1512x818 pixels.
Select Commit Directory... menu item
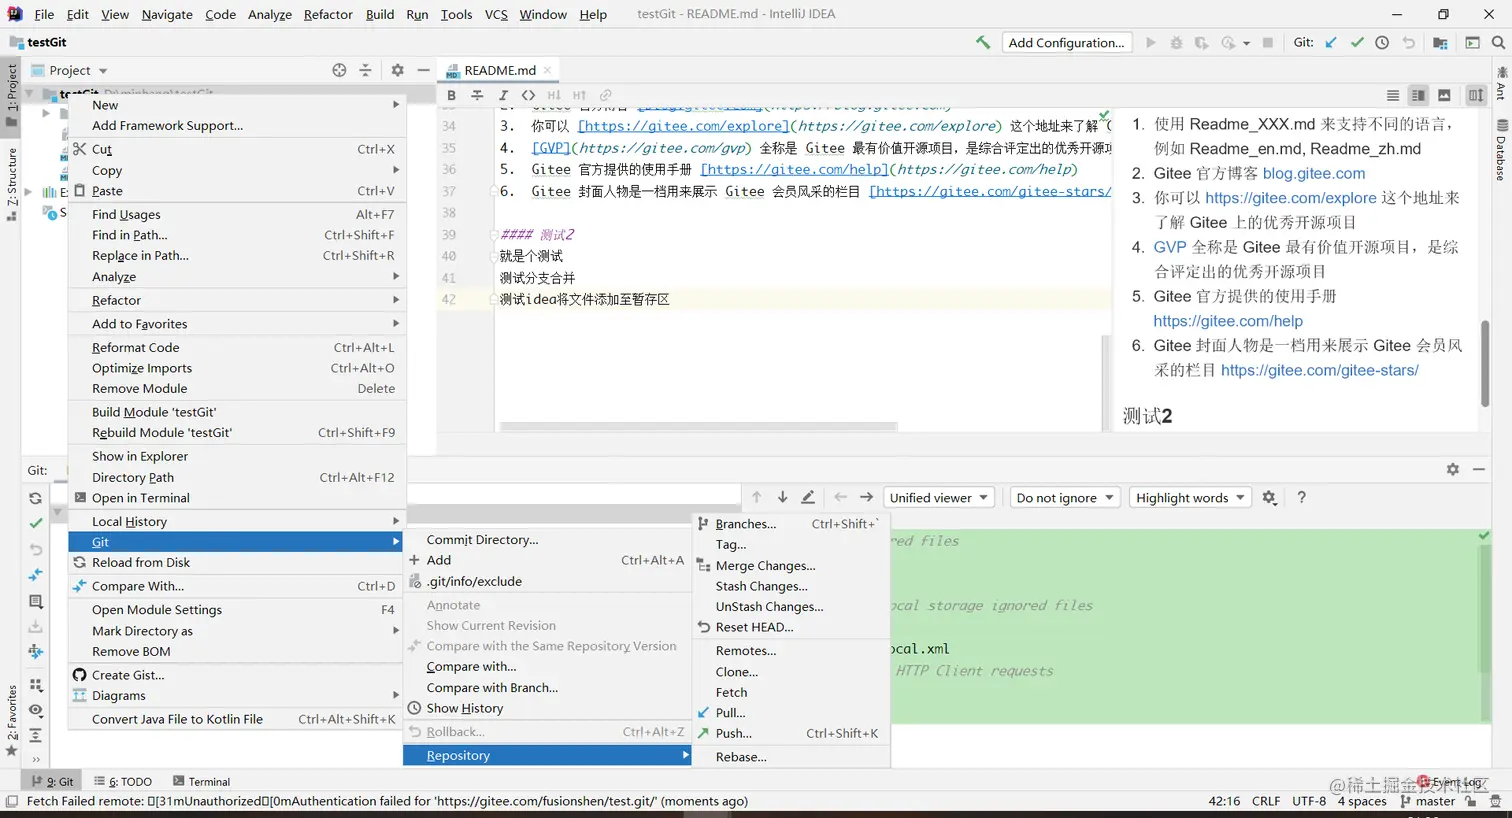547,539
